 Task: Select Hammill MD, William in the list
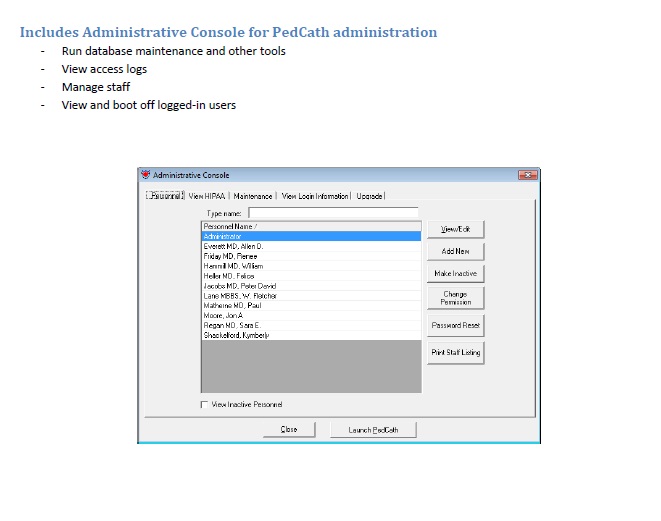(312, 266)
